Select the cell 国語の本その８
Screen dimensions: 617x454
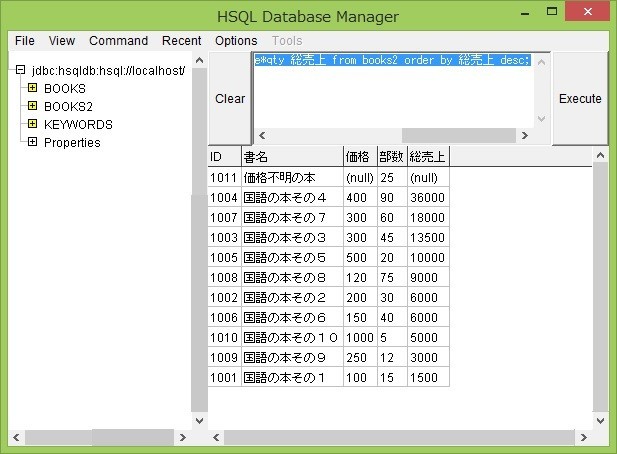(x=292, y=278)
